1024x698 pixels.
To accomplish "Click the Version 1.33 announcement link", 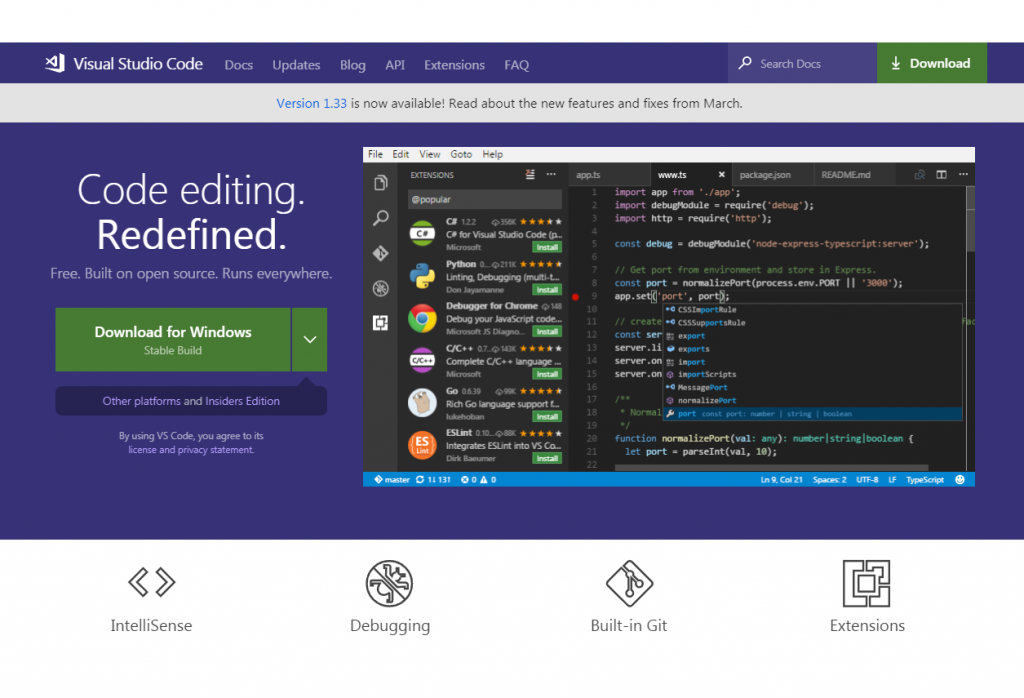I will [x=311, y=103].
